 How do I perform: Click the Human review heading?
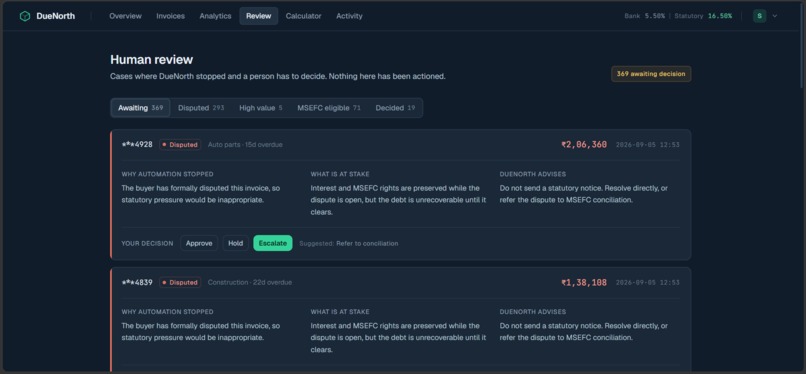pos(152,60)
